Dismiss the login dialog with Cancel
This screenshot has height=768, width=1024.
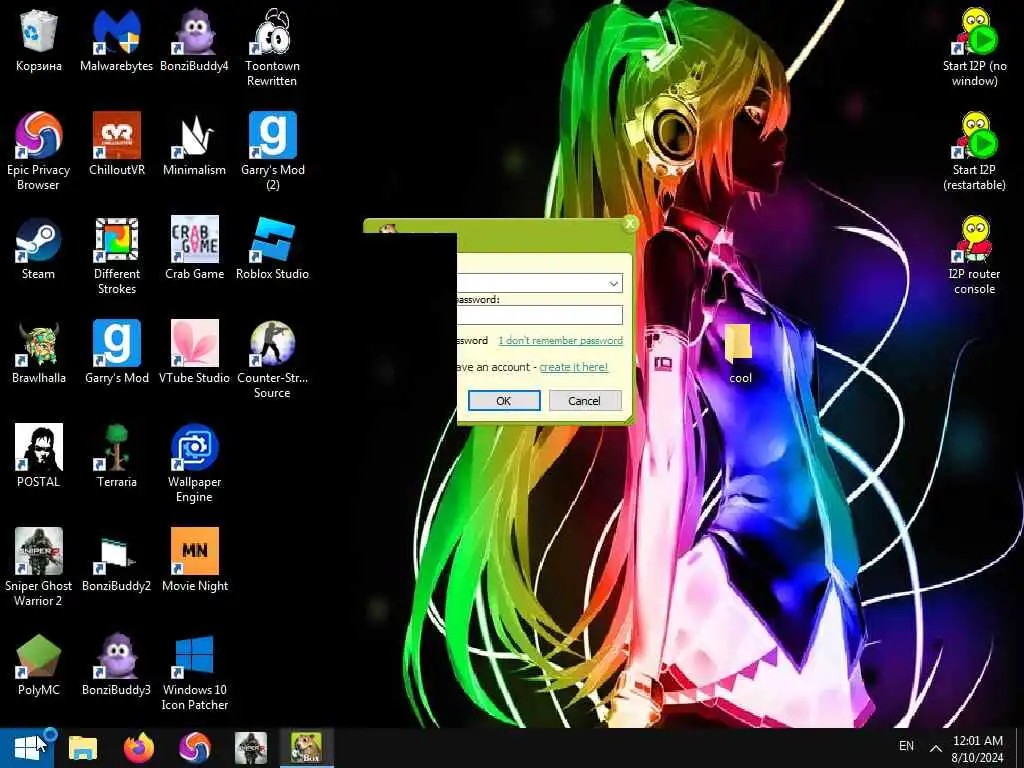pyautogui.click(x=584, y=401)
